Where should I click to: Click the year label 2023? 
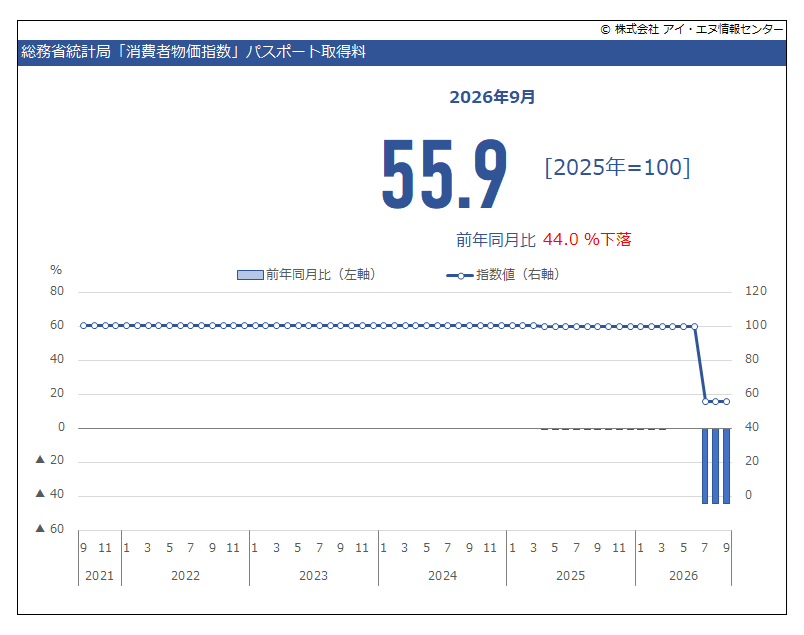pos(313,576)
